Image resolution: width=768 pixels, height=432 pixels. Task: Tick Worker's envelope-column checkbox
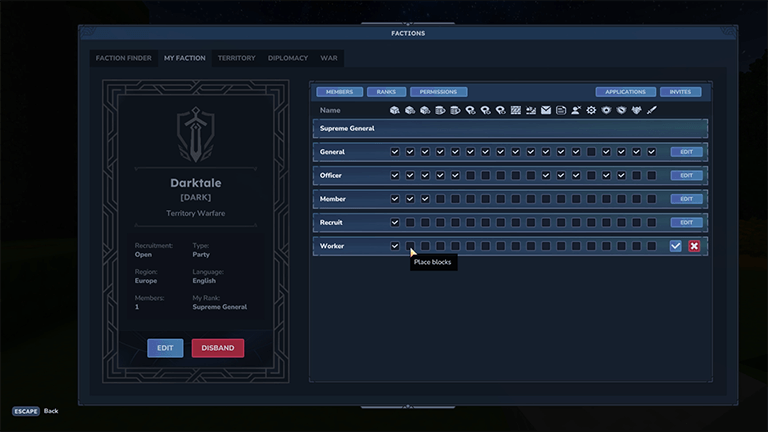(546, 246)
